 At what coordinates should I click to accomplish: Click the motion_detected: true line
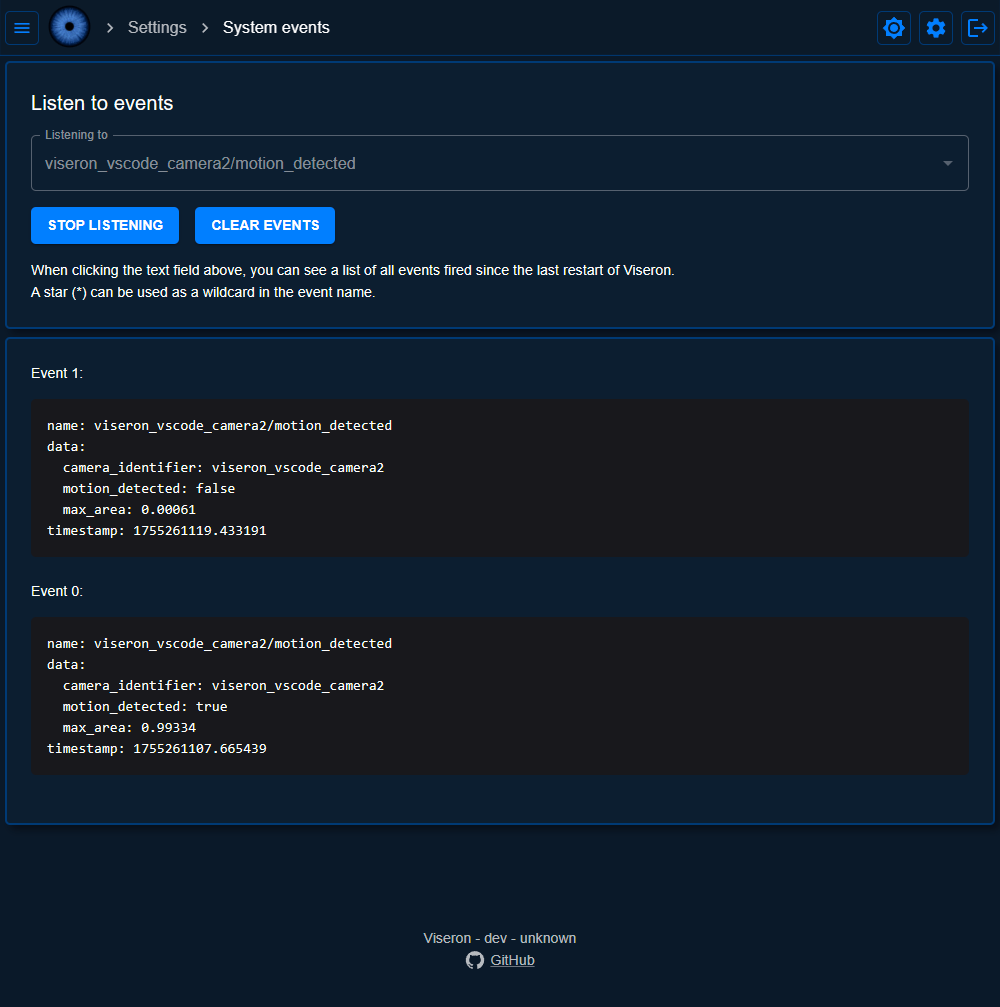pyautogui.click(x=145, y=706)
